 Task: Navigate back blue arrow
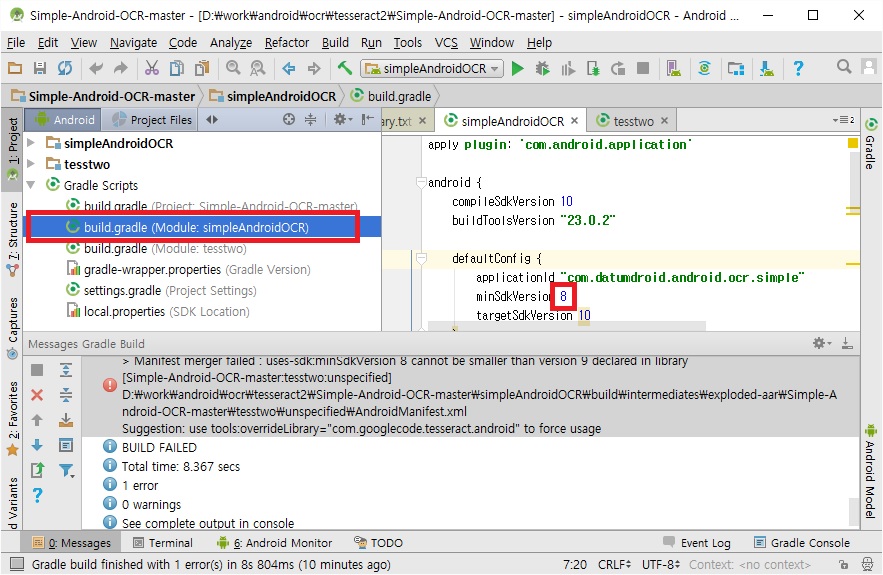pyautogui.click(x=289, y=69)
